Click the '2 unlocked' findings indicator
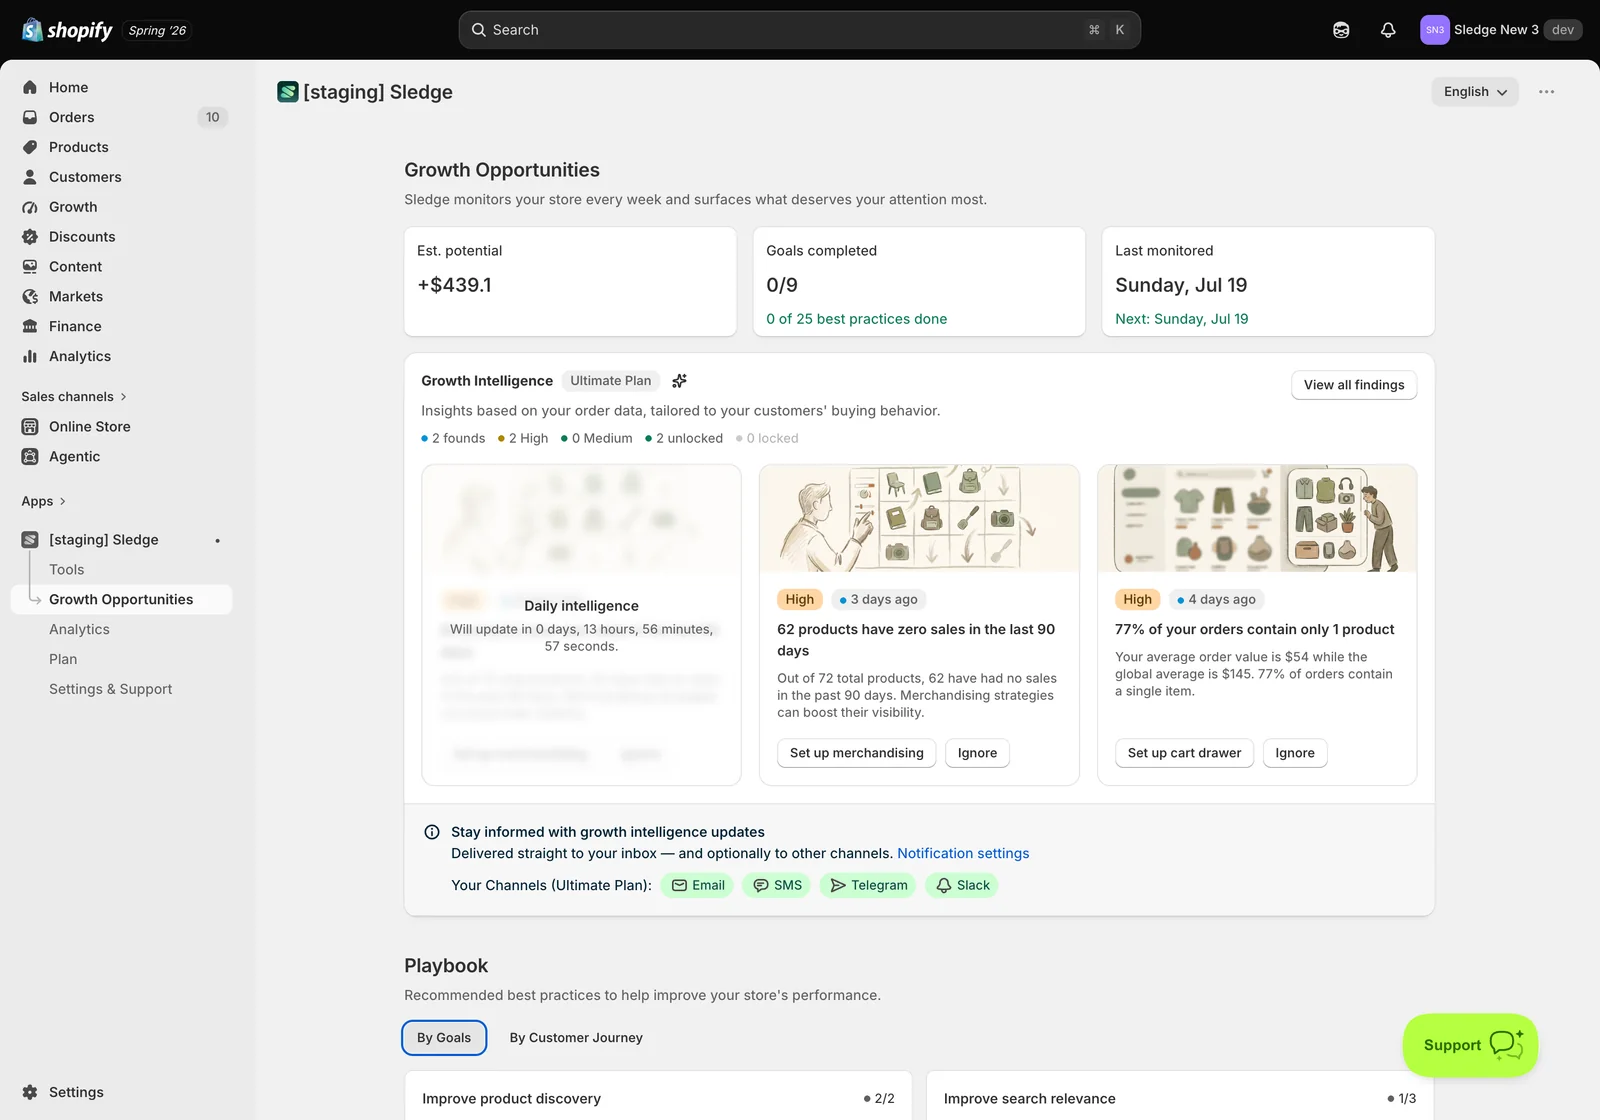This screenshot has height=1120, width=1600. click(x=684, y=439)
